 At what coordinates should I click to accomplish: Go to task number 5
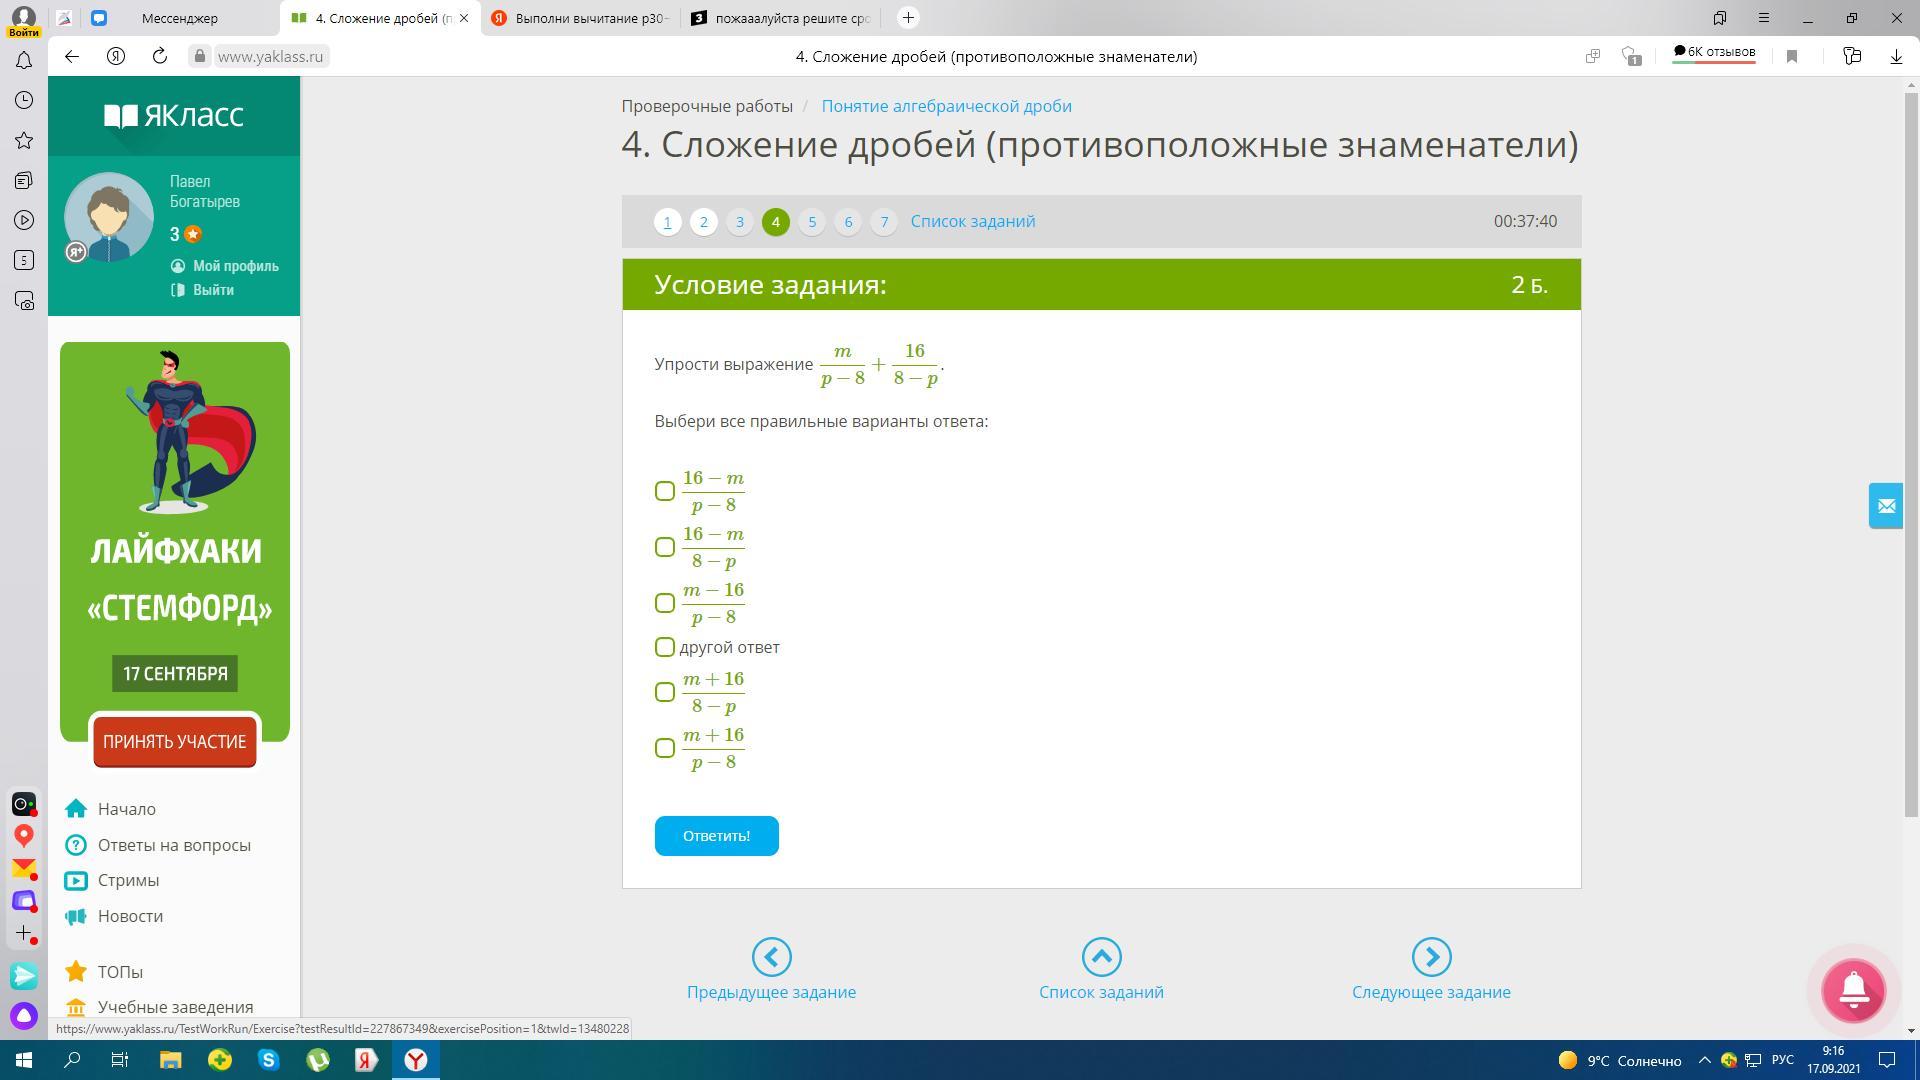pyautogui.click(x=812, y=222)
